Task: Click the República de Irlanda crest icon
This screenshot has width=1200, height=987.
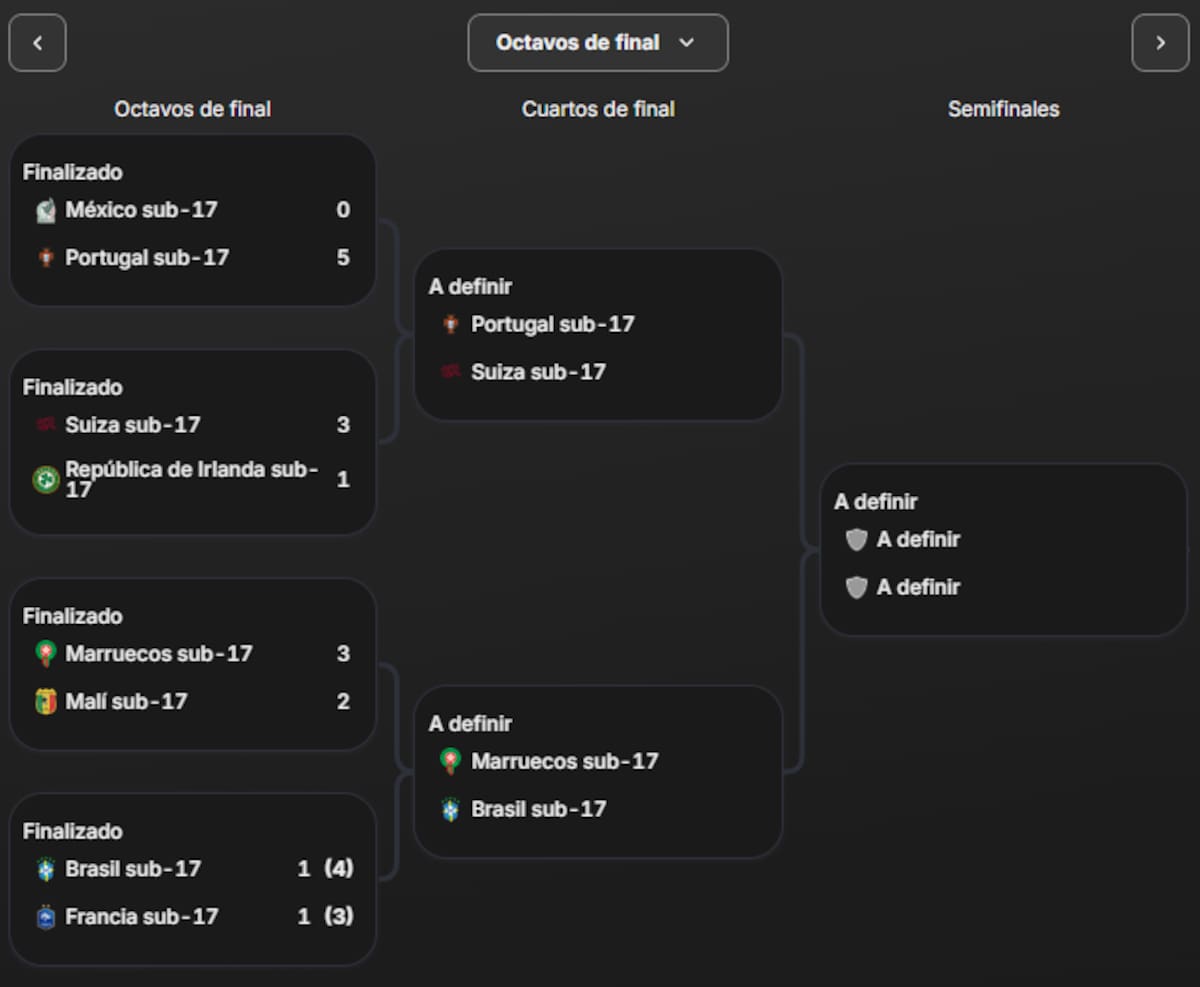Action: click(44, 478)
